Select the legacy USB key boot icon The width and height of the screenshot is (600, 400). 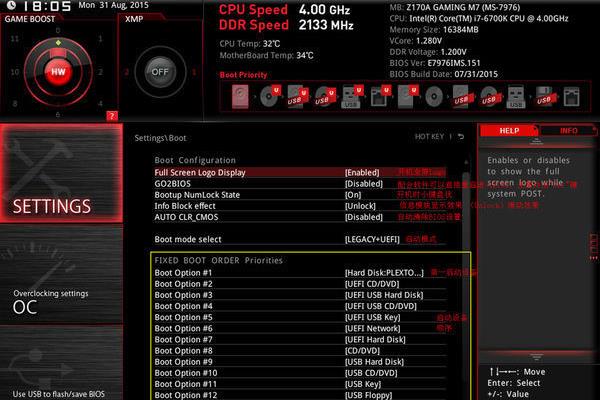click(516, 96)
